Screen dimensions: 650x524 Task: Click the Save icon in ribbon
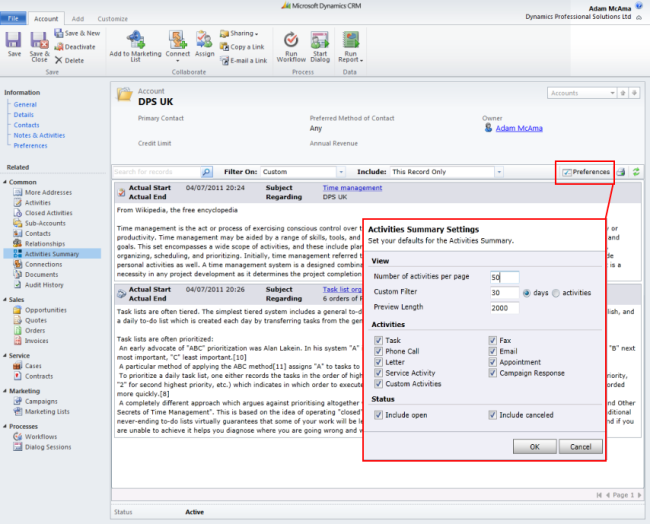pyautogui.click(x=14, y=40)
